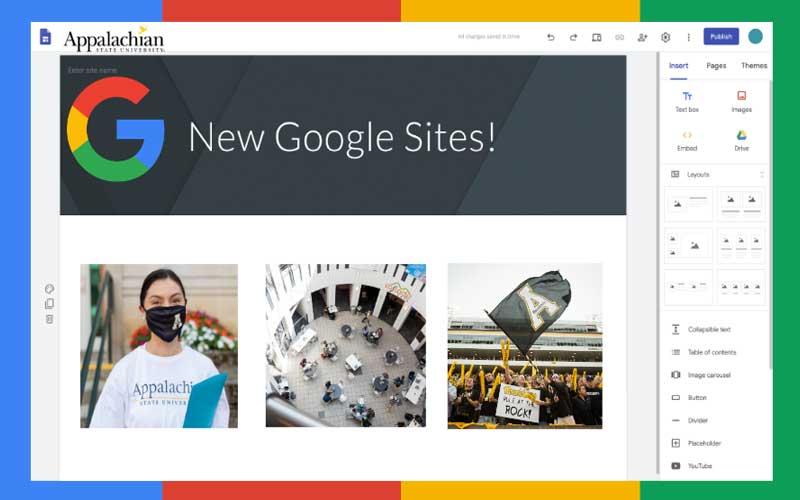
Task: Insert from Drive
Action: click(x=741, y=140)
